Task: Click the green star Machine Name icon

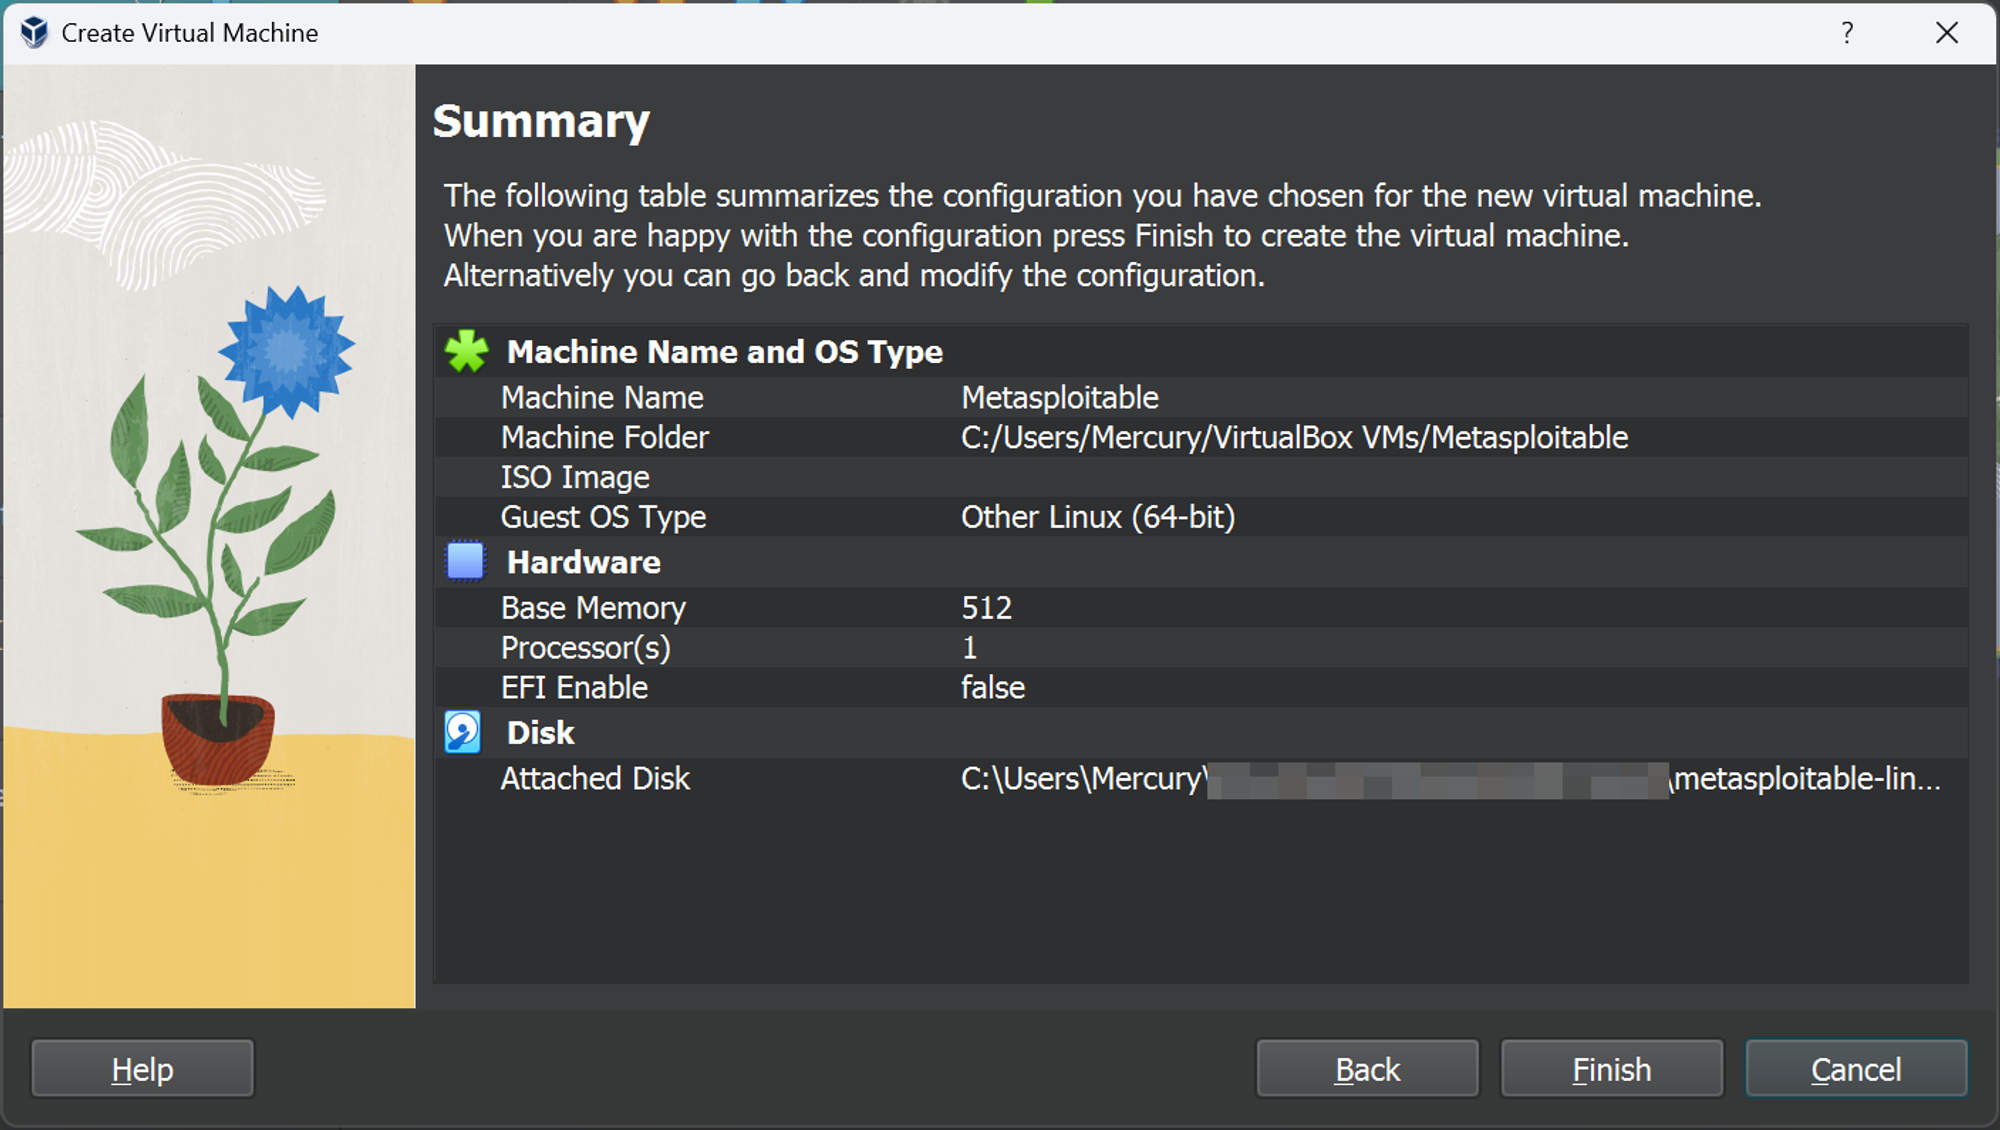Action: pos(466,352)
